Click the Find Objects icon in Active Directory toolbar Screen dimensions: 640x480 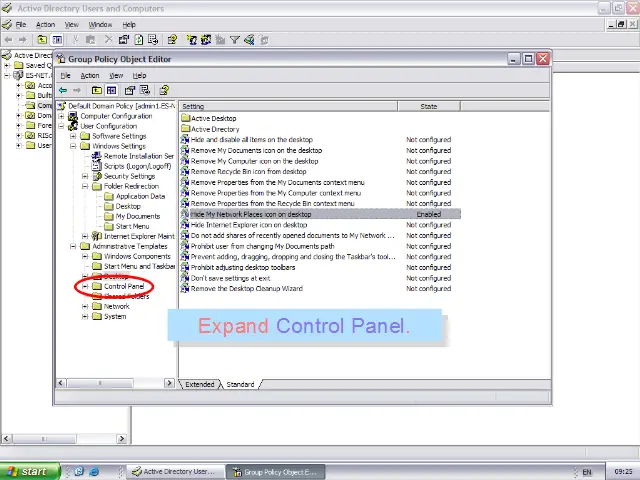(249, 40)
